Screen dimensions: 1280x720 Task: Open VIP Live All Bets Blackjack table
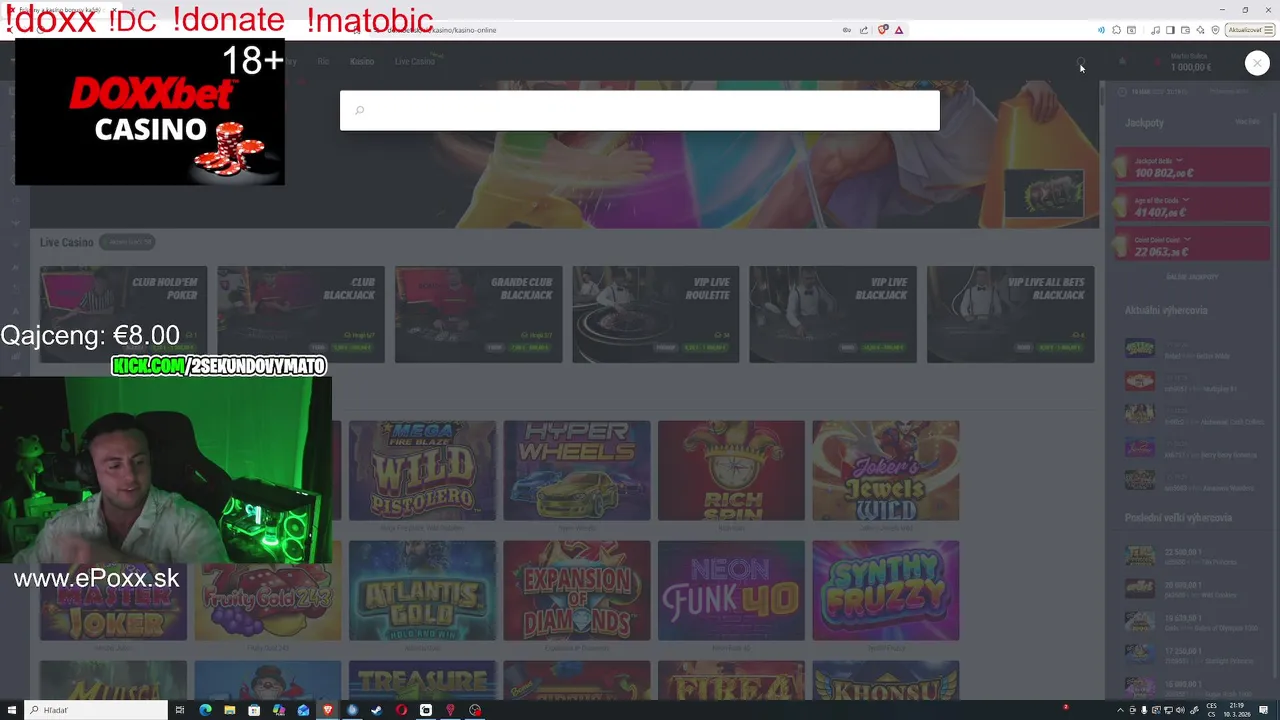coord(1010,314)
